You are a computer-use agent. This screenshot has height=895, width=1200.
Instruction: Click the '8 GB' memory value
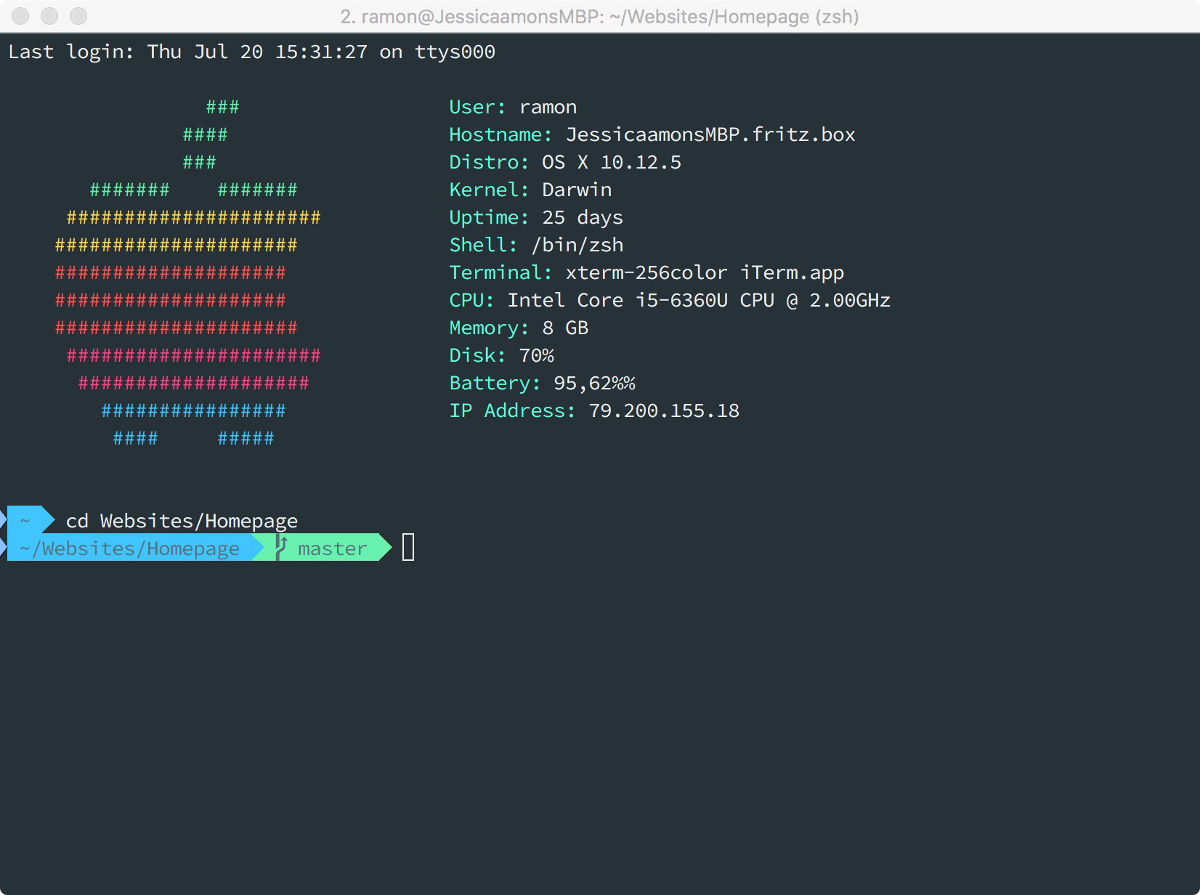coord(565,328)
